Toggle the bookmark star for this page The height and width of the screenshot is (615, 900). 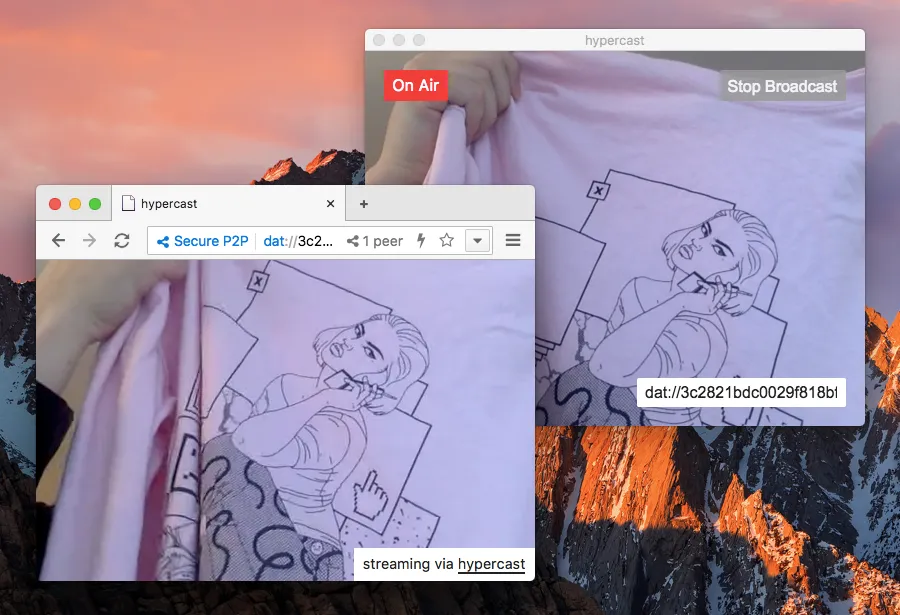[x=446, y=240]
